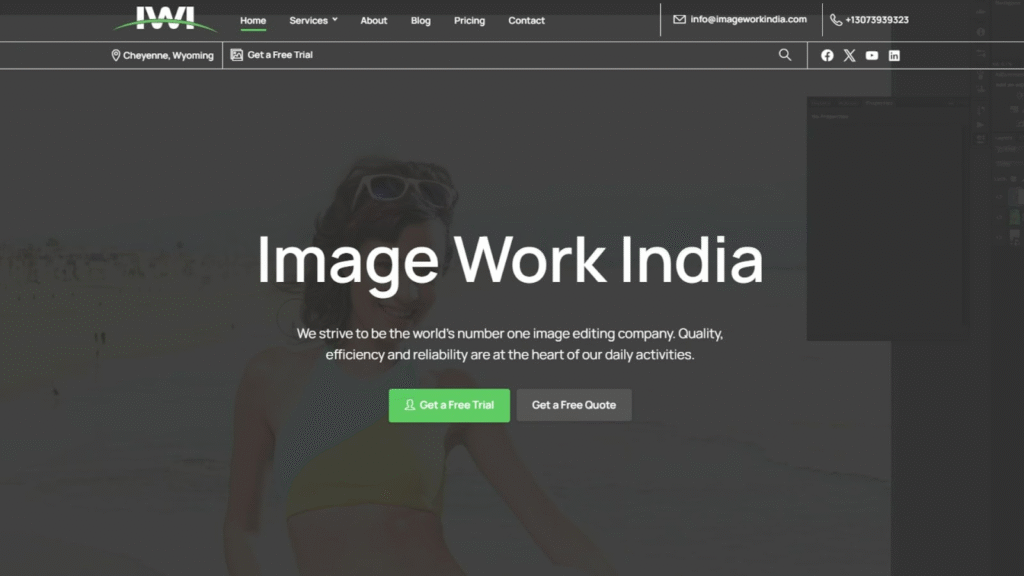Viewport: 1024px width, 576px height.
Task: Open the Get a Free Trial link in top bar
Action: pyautogui.click(x=280, y=55)
